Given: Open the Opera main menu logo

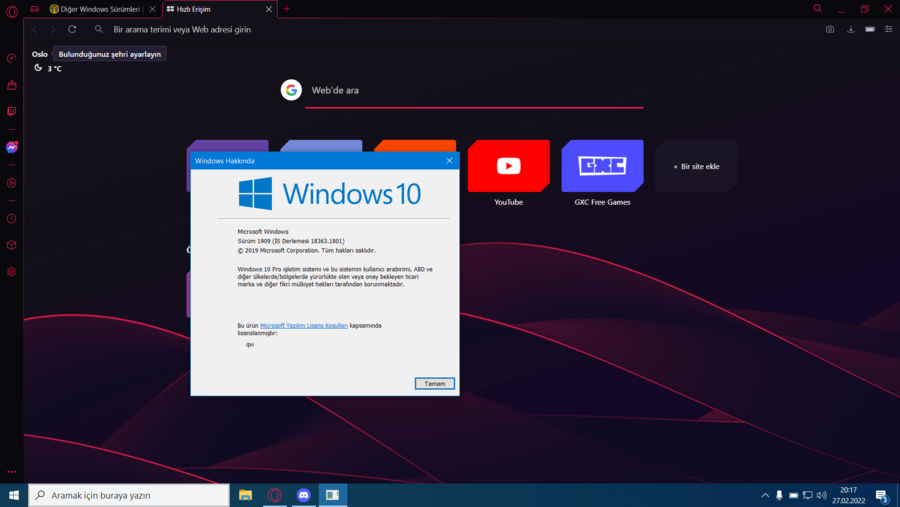Looking at the screenshot, I should pos(11,9).
